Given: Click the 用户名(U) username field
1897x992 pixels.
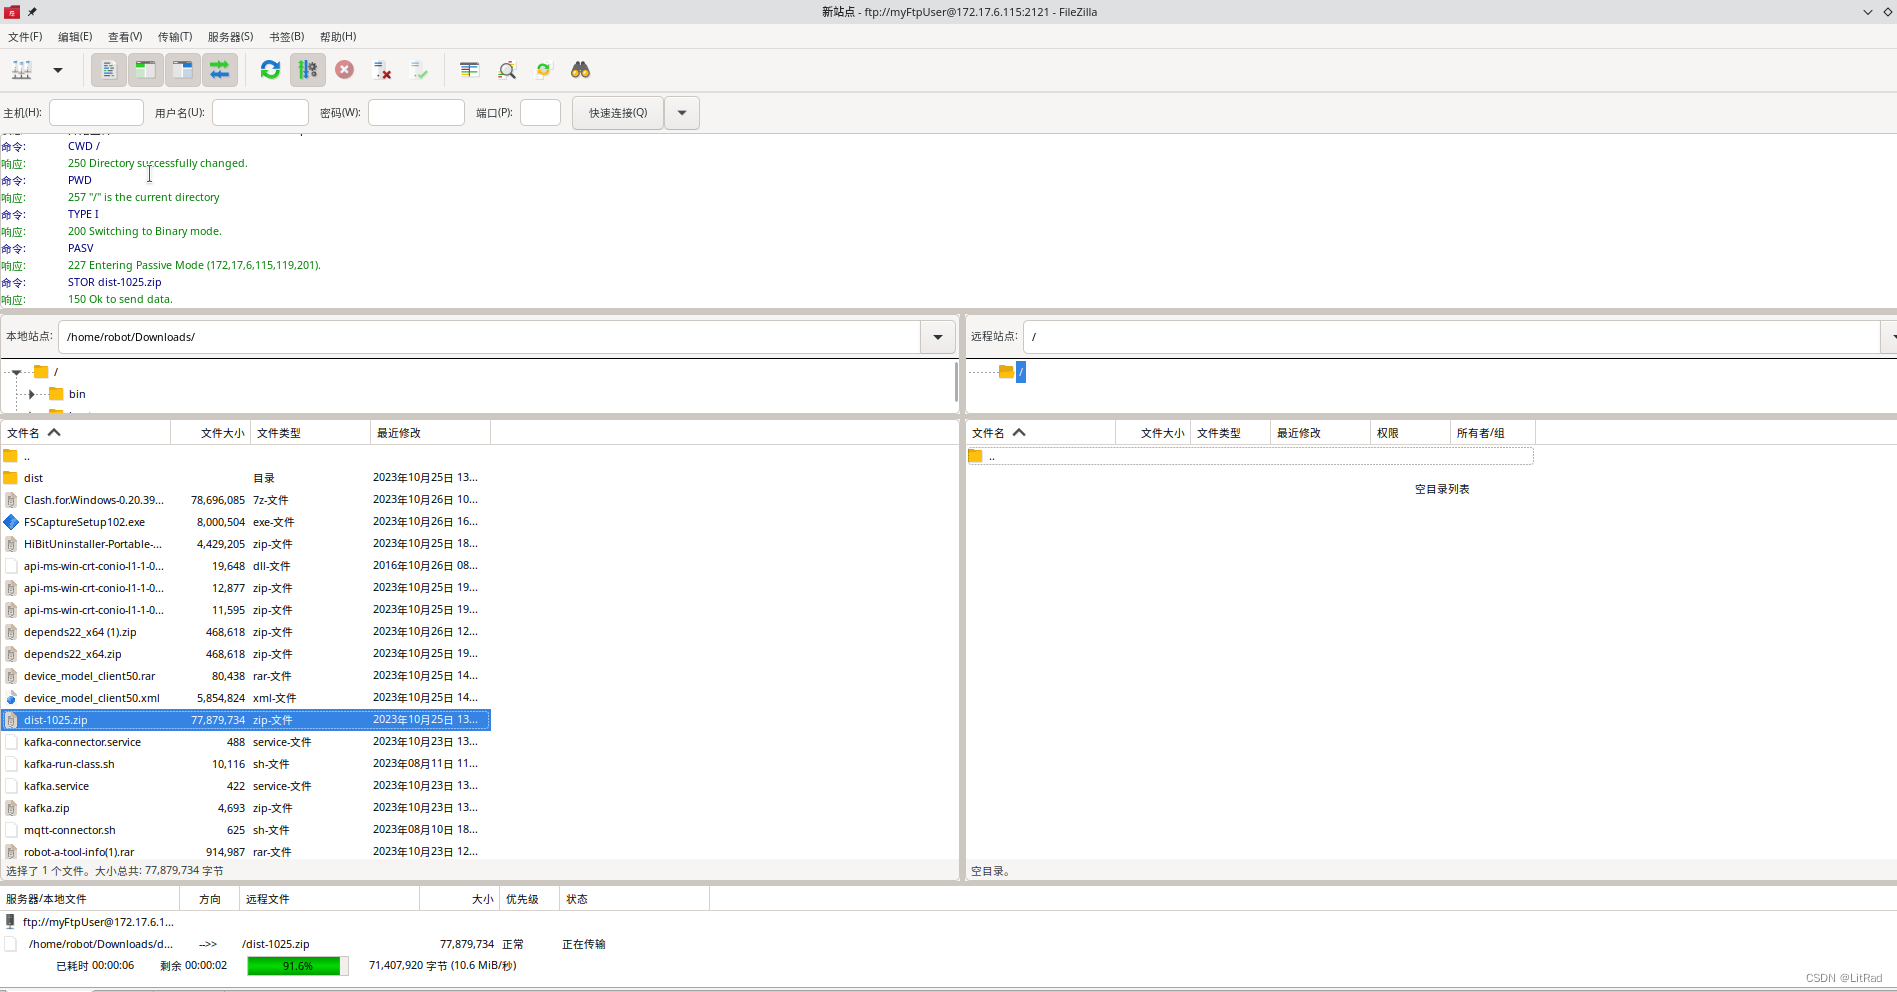Looking at the screenshot, I should (x=260, y=113).
